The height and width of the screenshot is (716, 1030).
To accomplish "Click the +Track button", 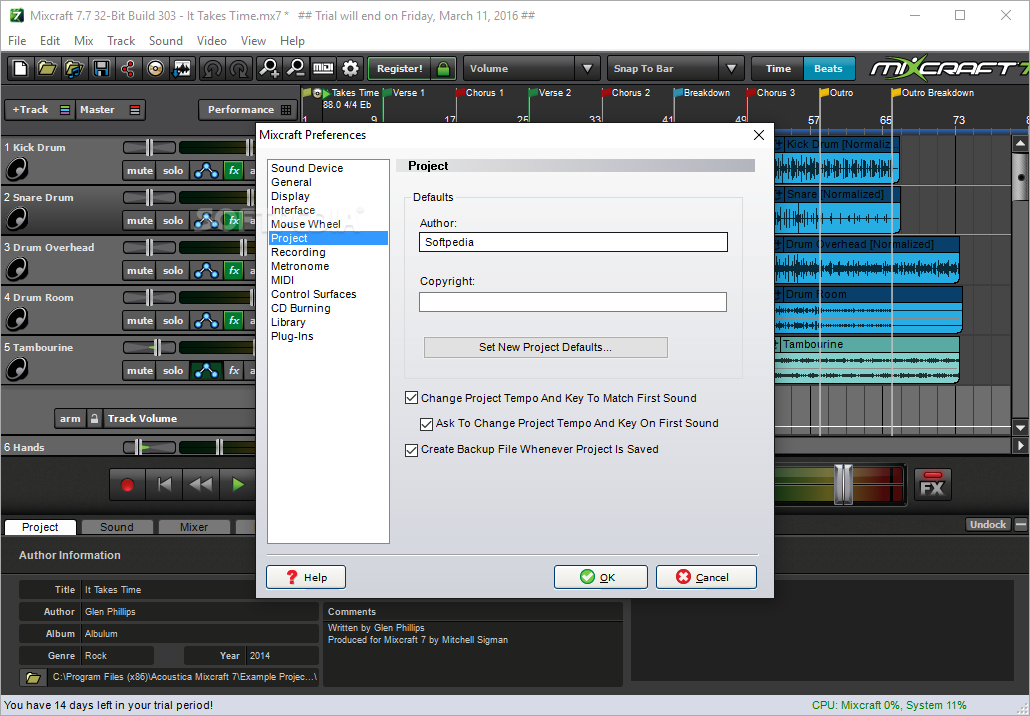I will pyautogui.click(x=39, y=110).
